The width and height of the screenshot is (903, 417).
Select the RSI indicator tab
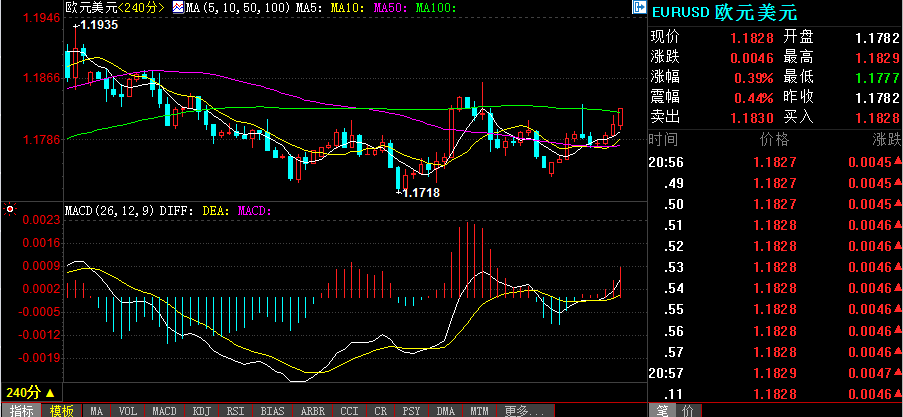pos(236,410)
